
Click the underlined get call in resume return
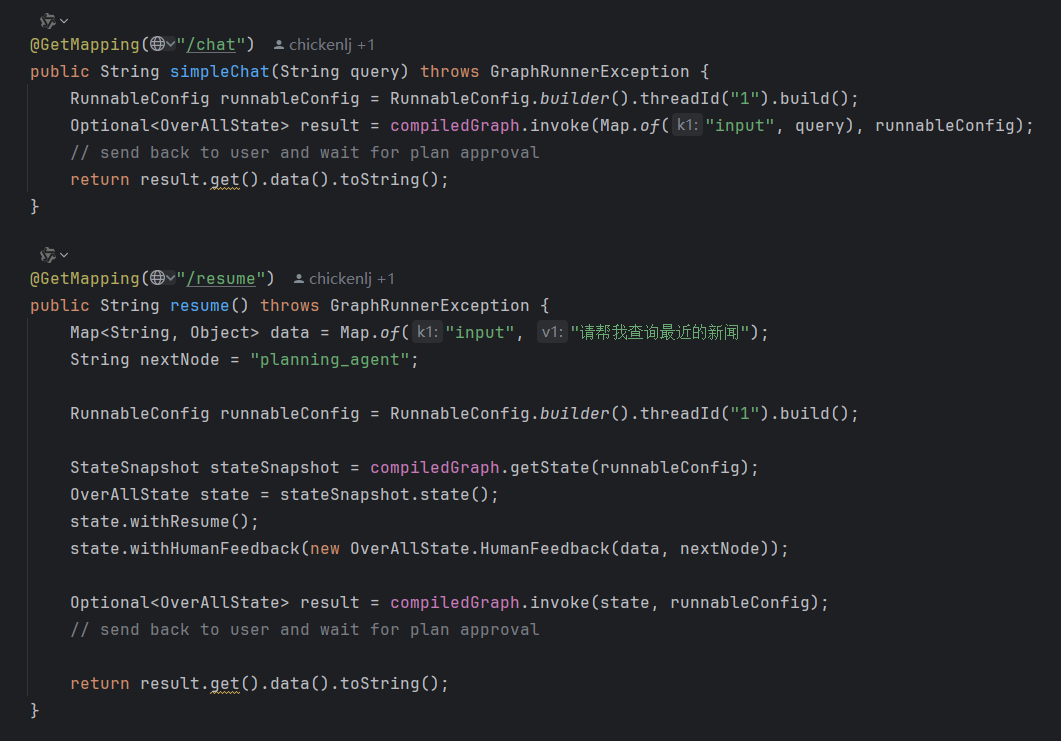[x=225, y=684]
